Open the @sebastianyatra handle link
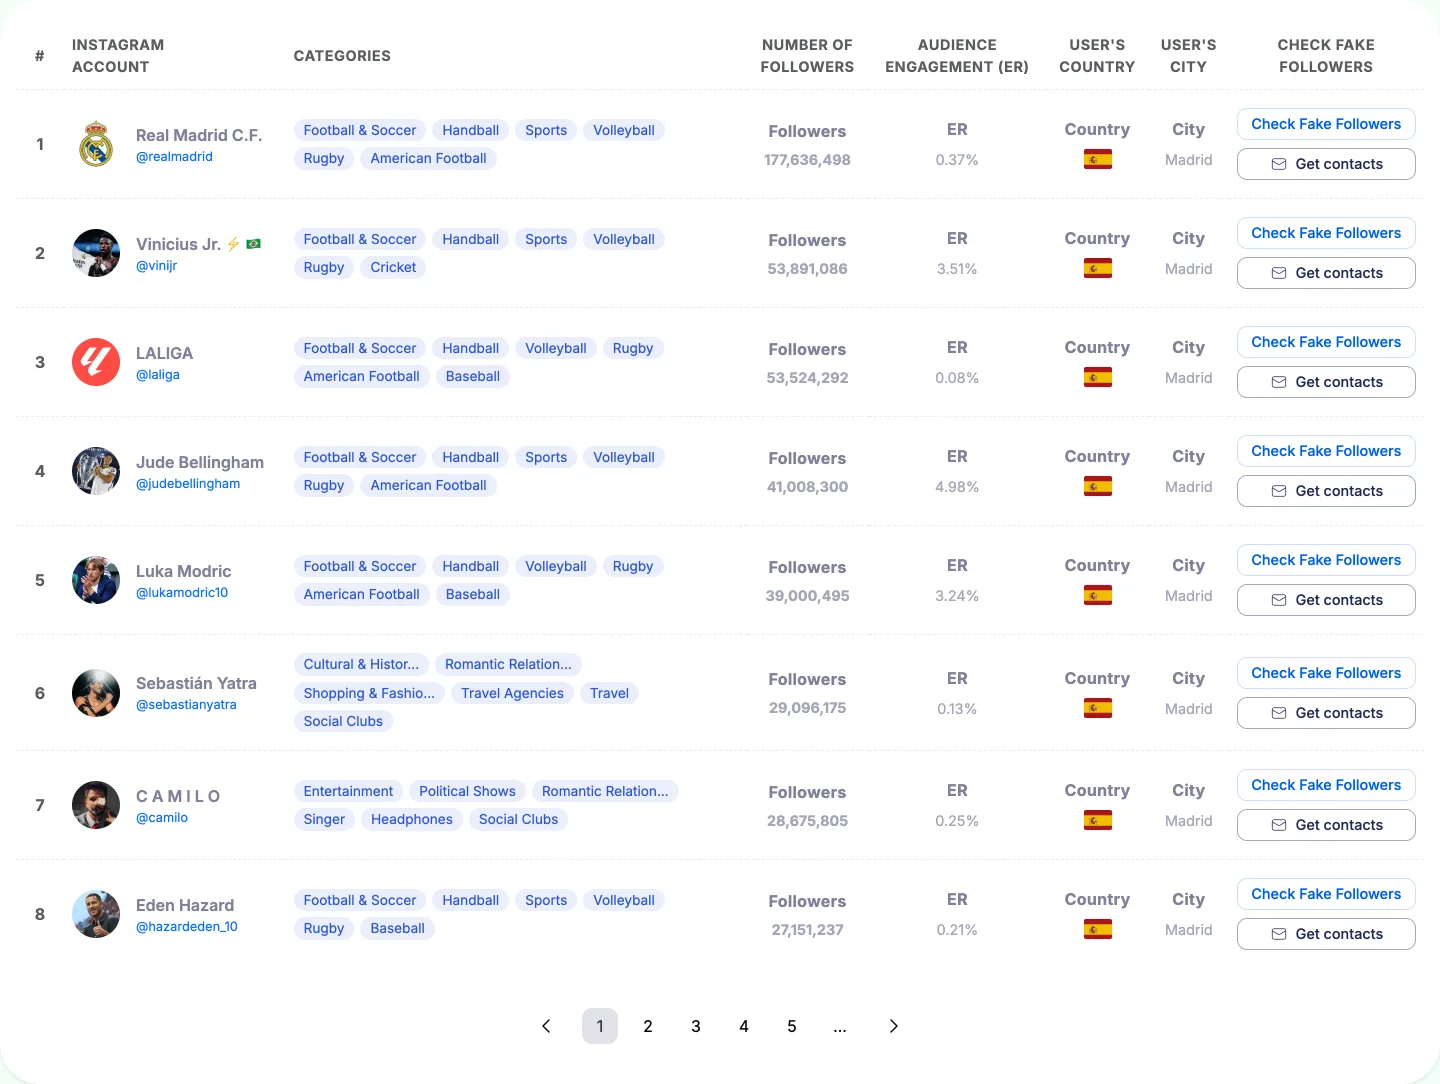The width and height of the screenshot is (1440, 1084). pyautogui.click(x=186, y=705)
